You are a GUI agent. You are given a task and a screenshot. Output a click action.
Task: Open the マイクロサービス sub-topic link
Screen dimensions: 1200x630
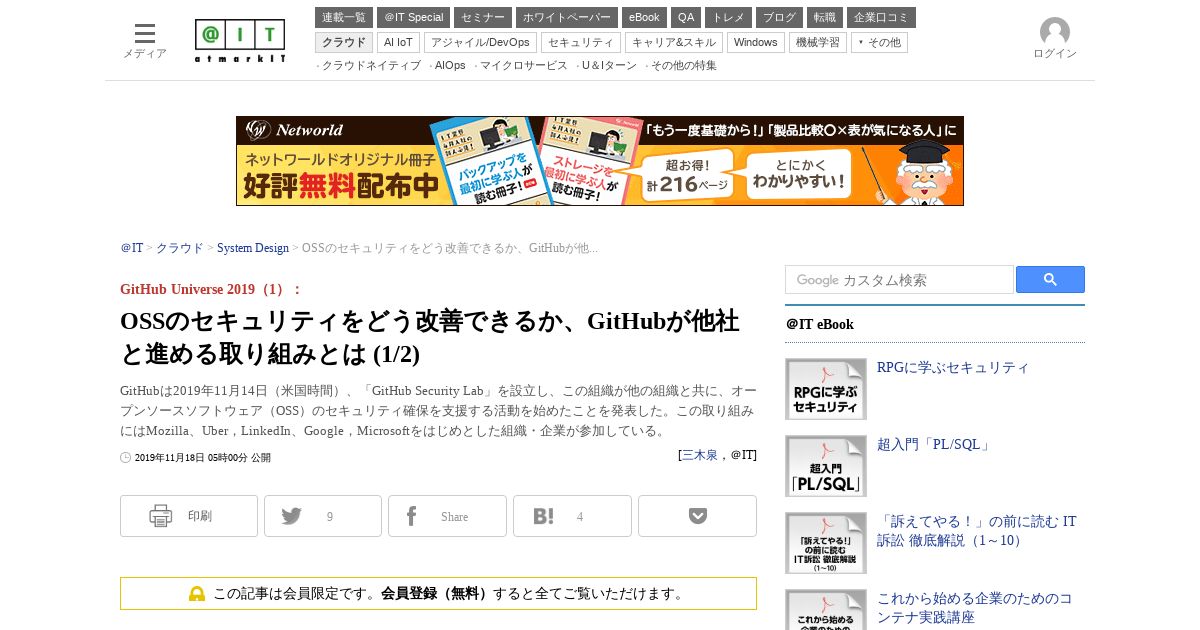523,66
